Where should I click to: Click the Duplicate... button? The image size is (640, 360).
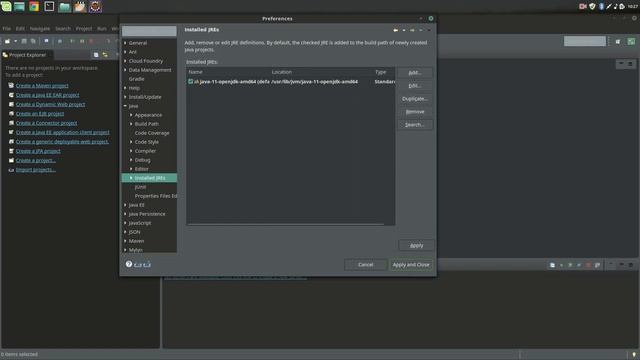415,99
